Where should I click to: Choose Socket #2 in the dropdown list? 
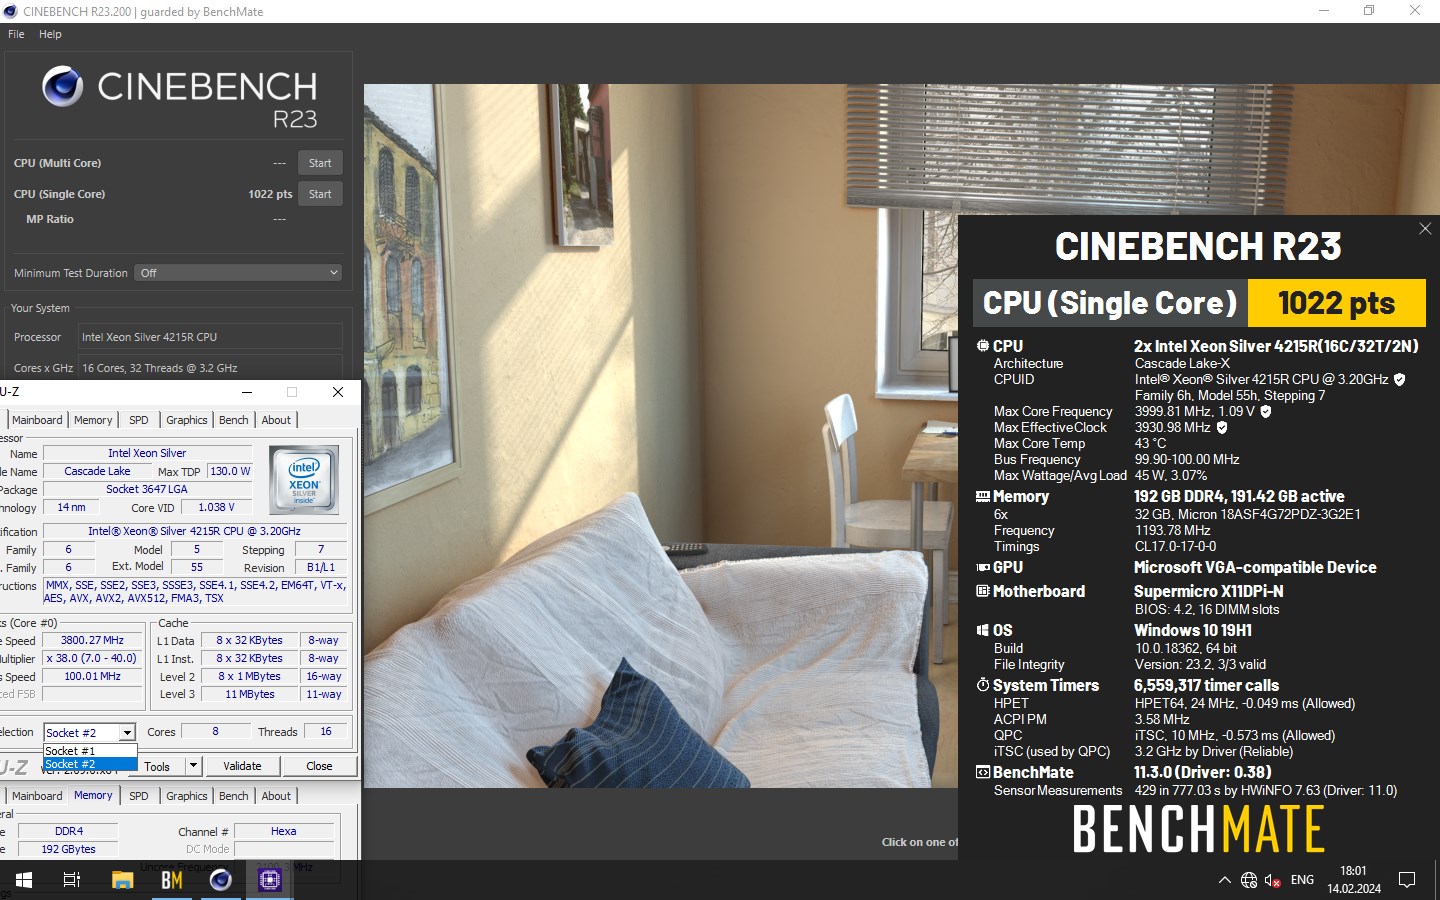click(90, 764)
